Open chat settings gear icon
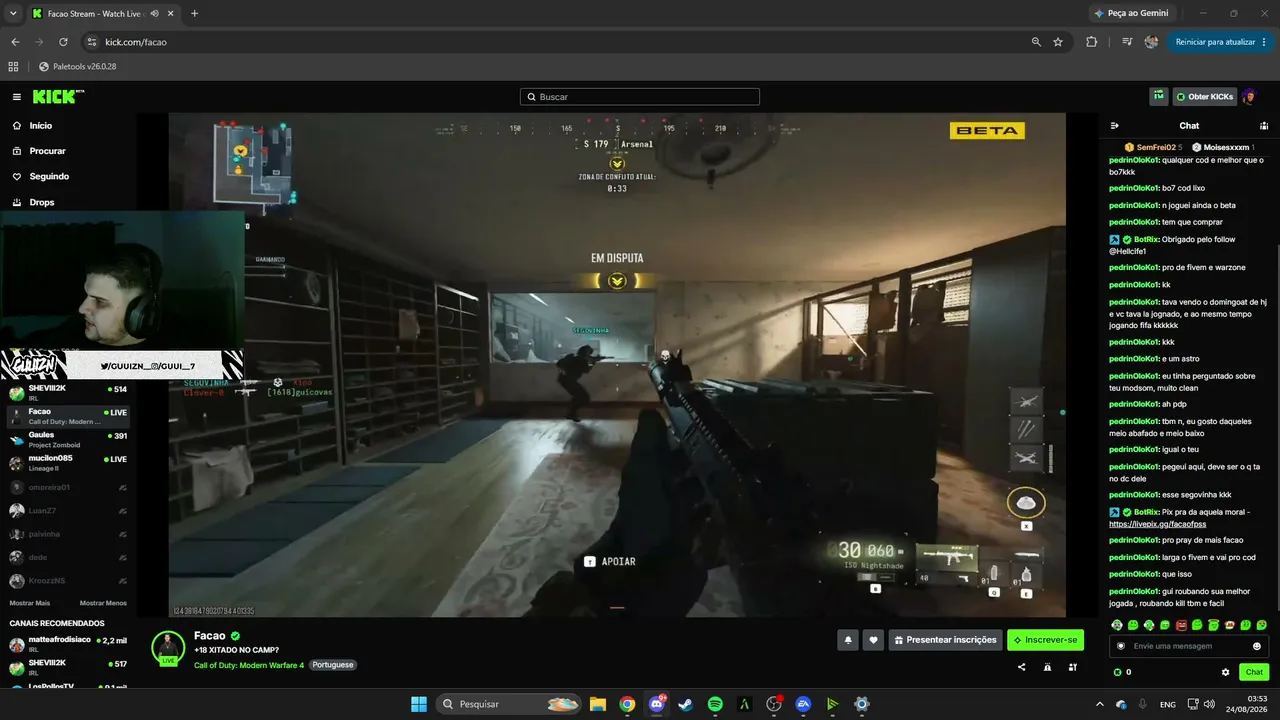Viewport: 1280px width, 720px height. [1225, 672]
